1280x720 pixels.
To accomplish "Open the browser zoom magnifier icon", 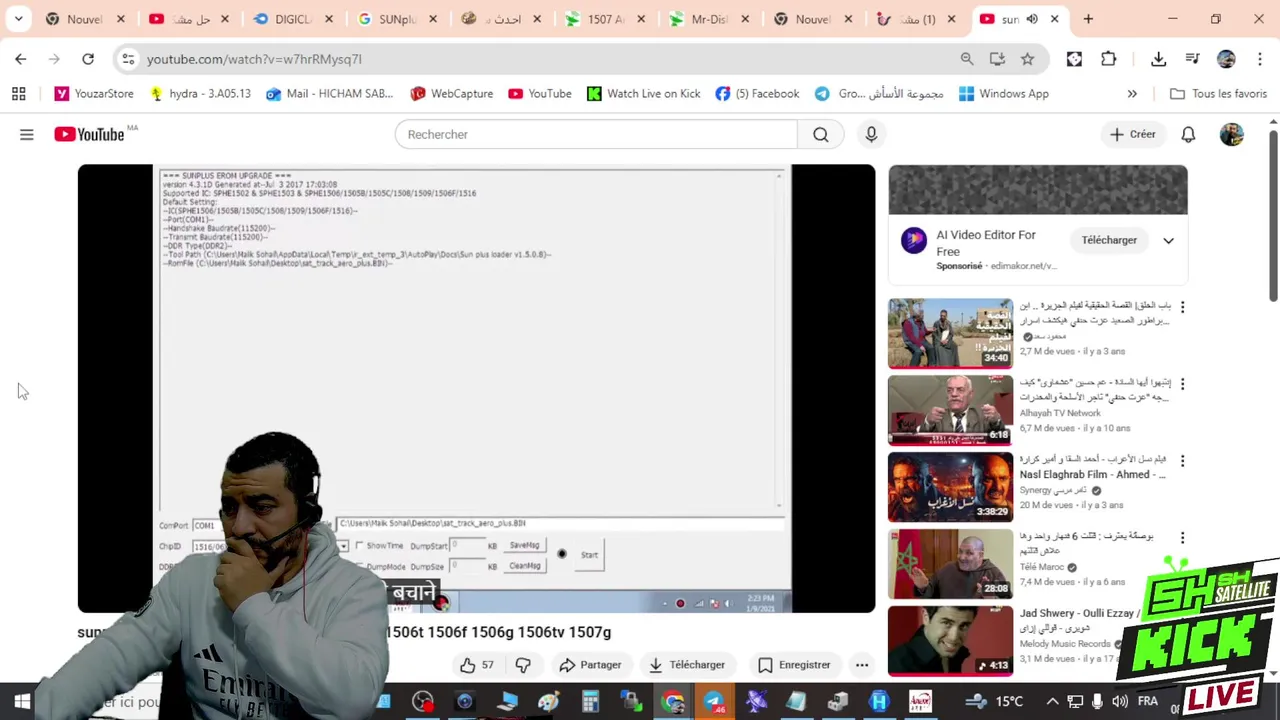I will (x=967, y=59).
